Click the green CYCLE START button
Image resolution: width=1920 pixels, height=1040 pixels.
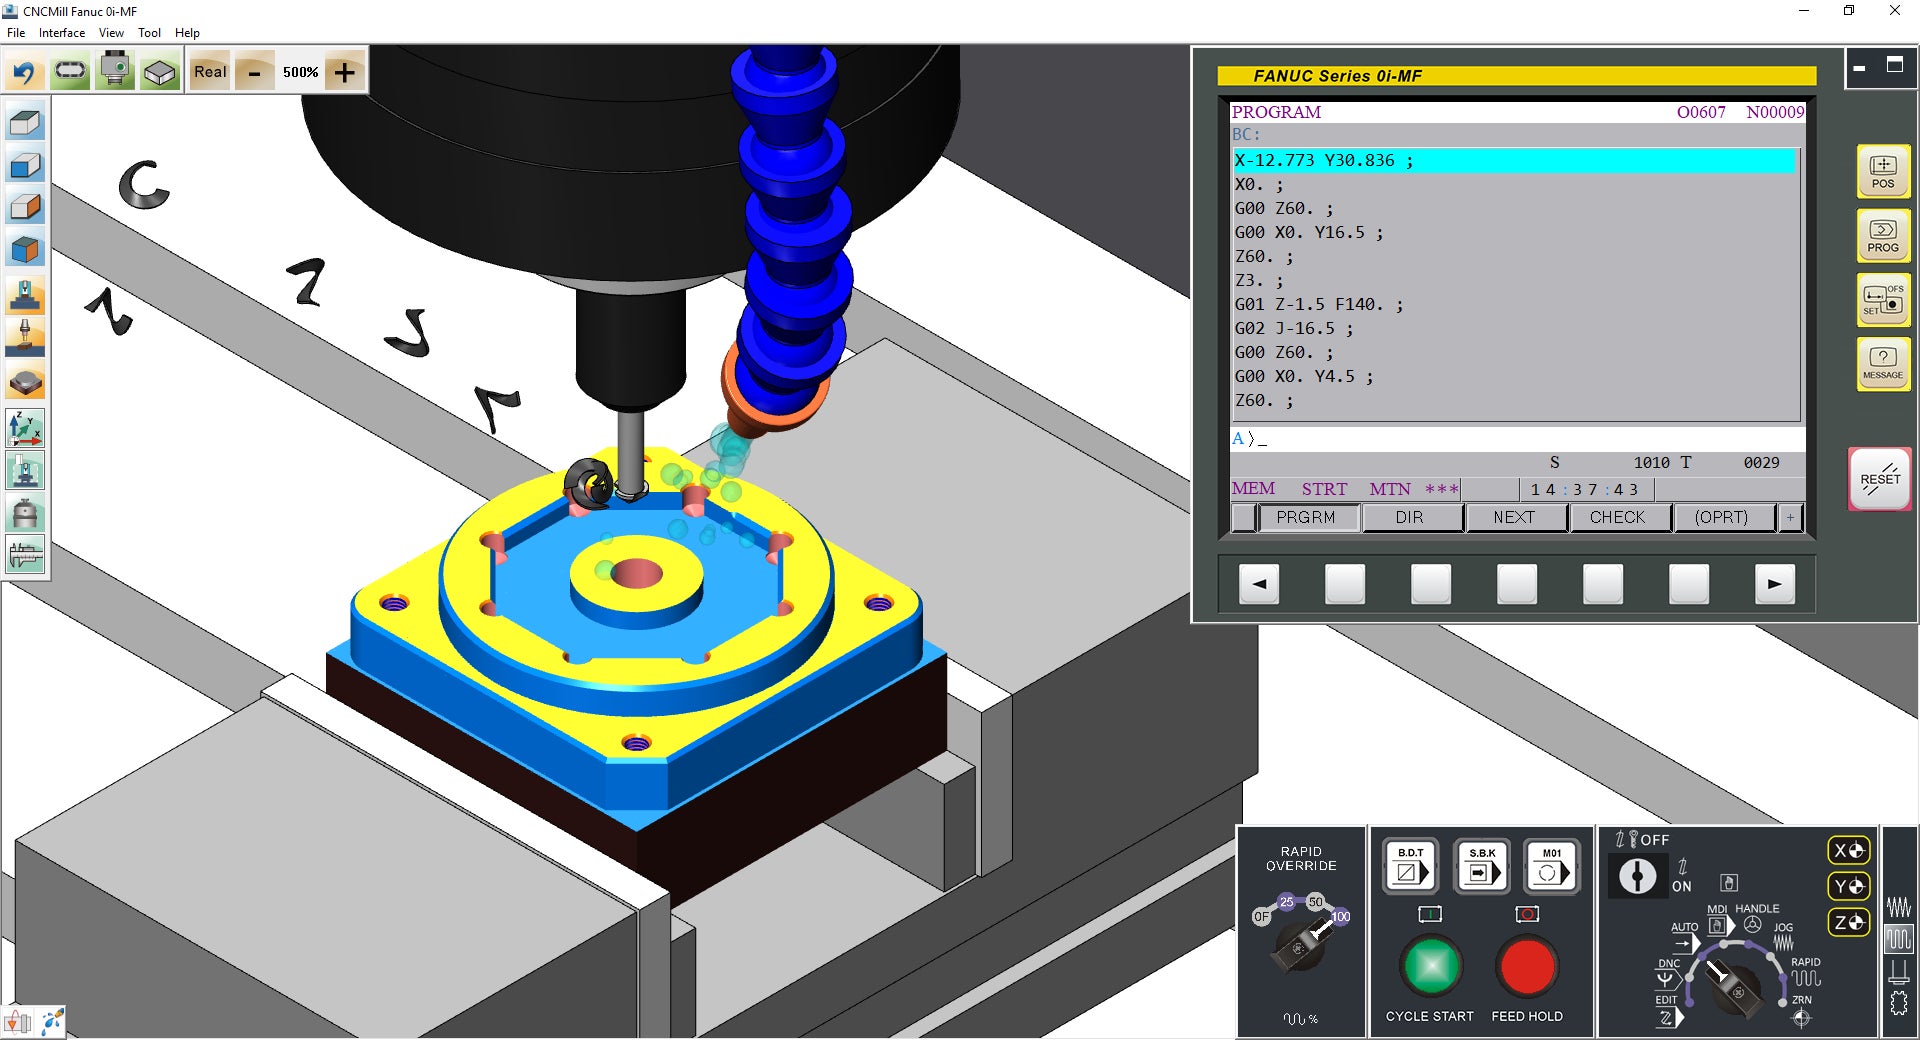point(1431,966)
